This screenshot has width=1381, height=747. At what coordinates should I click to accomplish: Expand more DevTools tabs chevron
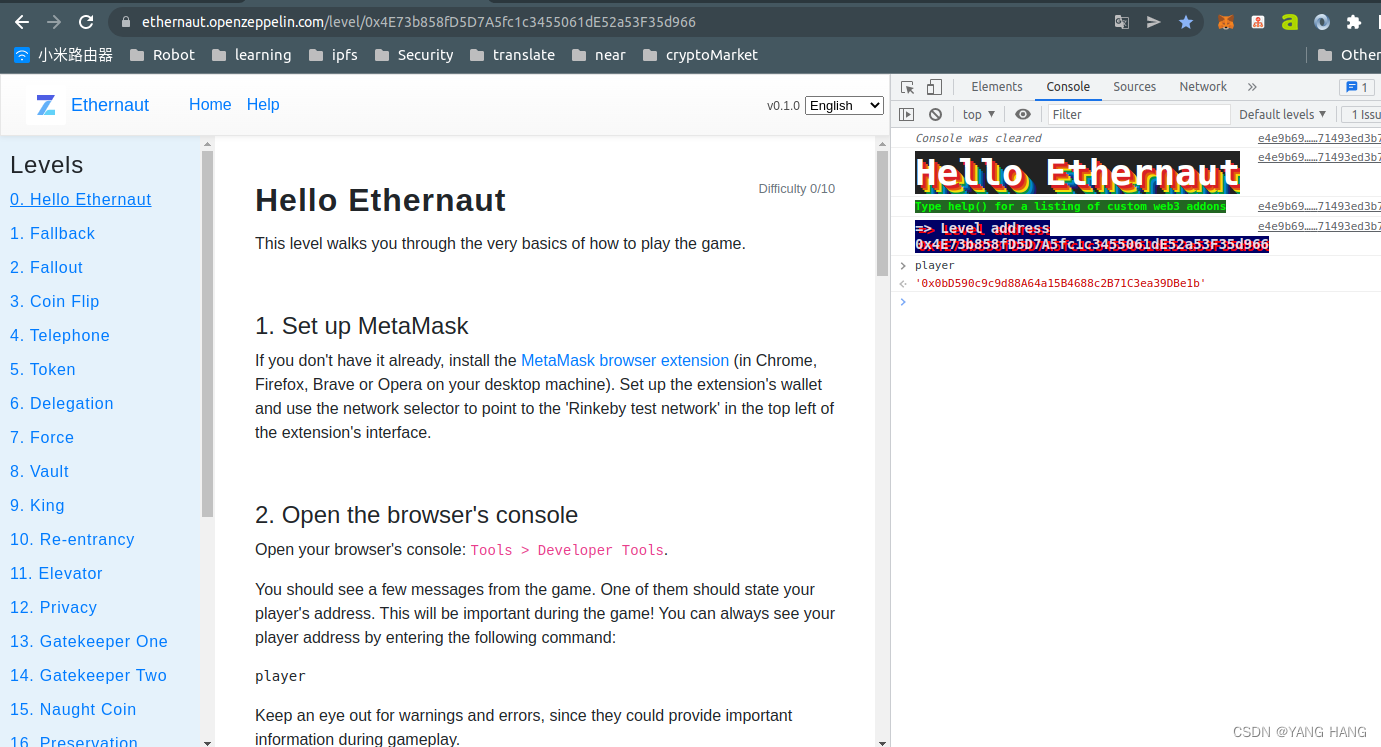click(1252, 87)
